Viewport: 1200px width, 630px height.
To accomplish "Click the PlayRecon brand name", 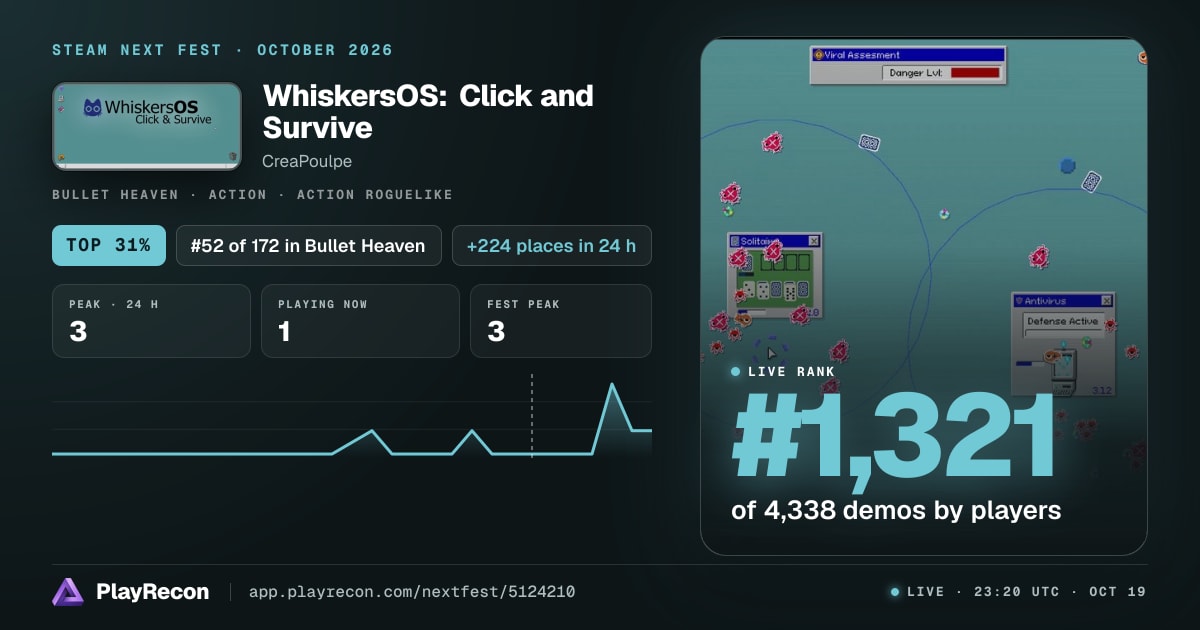I will 152,592.
